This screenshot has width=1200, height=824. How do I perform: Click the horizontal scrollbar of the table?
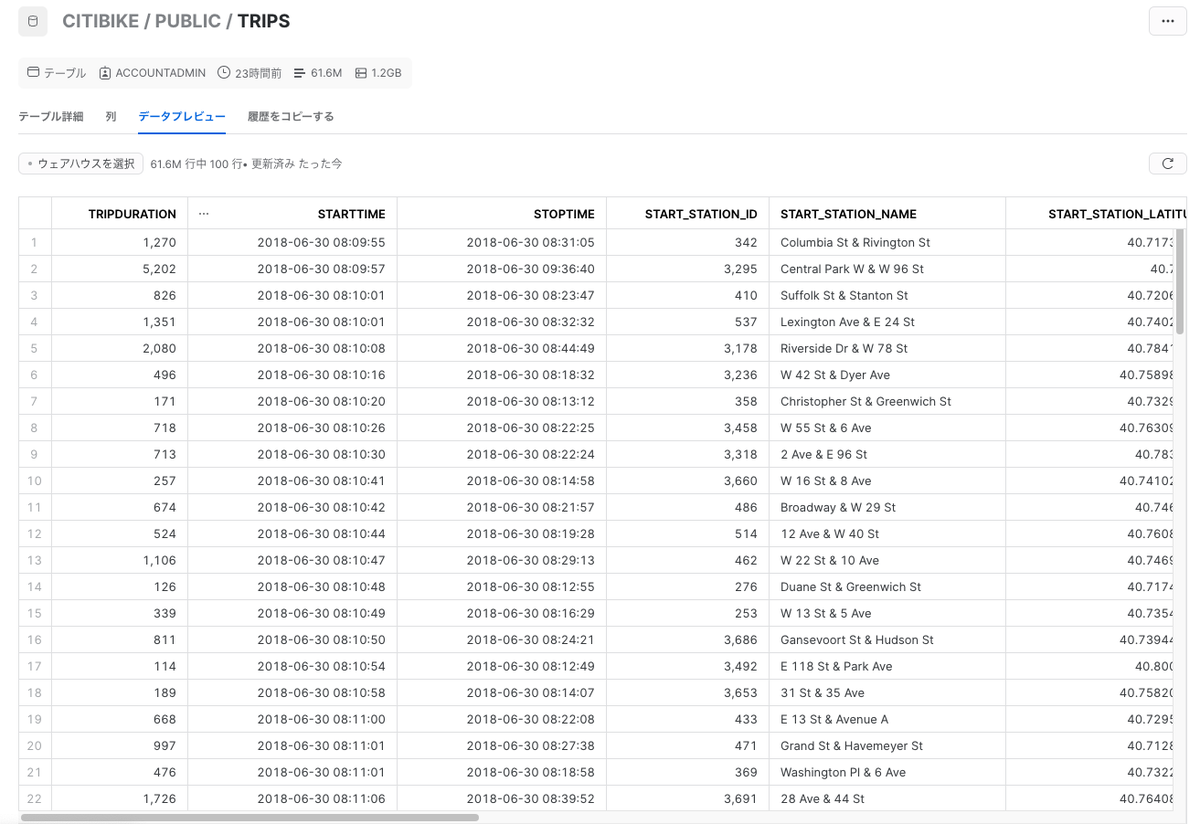(x=250, y=817)
